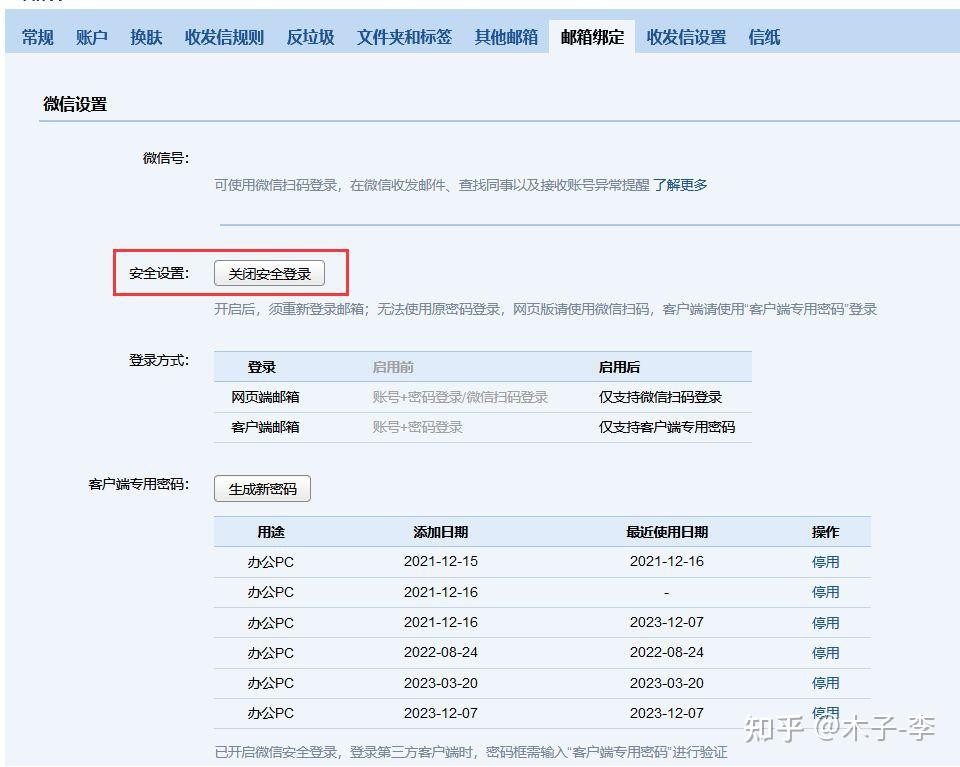The width and height of the screenshot is (960, 767).
Task: Open the 账户 tab
Action: pos(91,37)
